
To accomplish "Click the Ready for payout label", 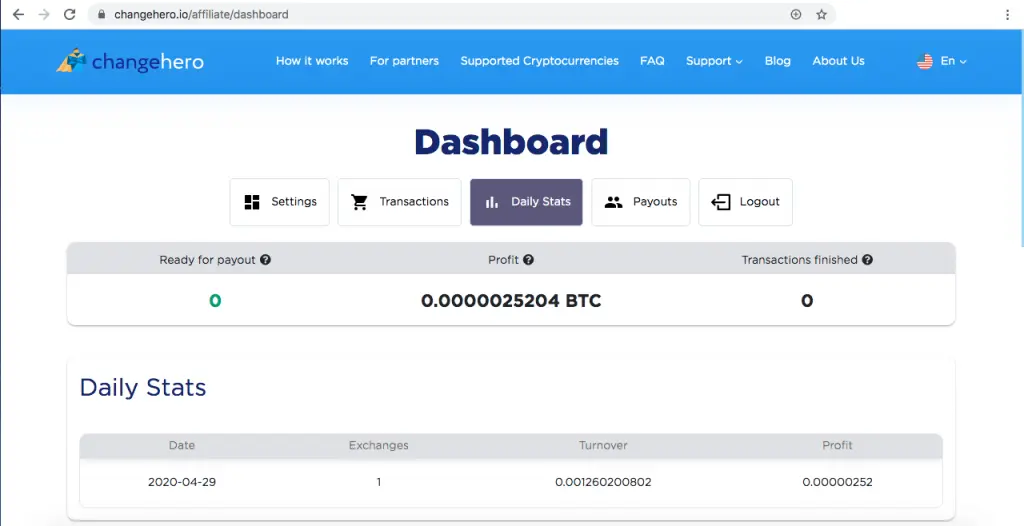I will click(207, 259).
